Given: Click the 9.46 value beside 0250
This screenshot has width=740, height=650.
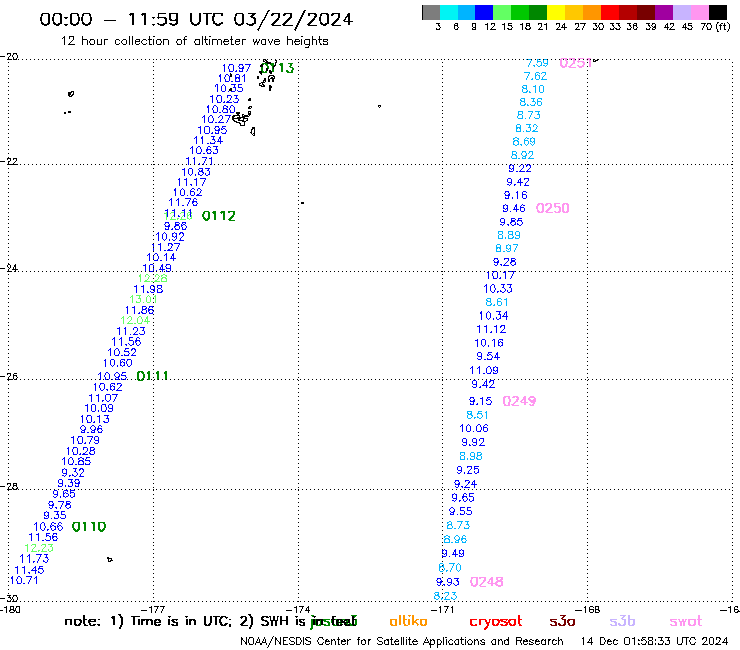Looking at the screenshot, I should pos(514,209).
